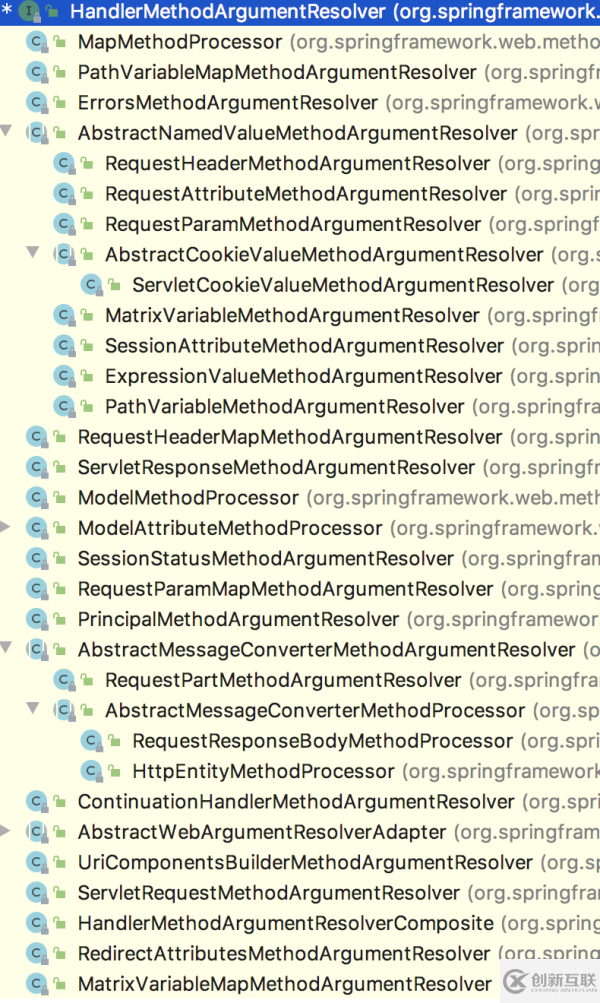The width and height of the screenshot is (600, 1003).
Task: Click the class icon of RequestParamMethodArgumentResolver
Action: (x=65, y=224)
